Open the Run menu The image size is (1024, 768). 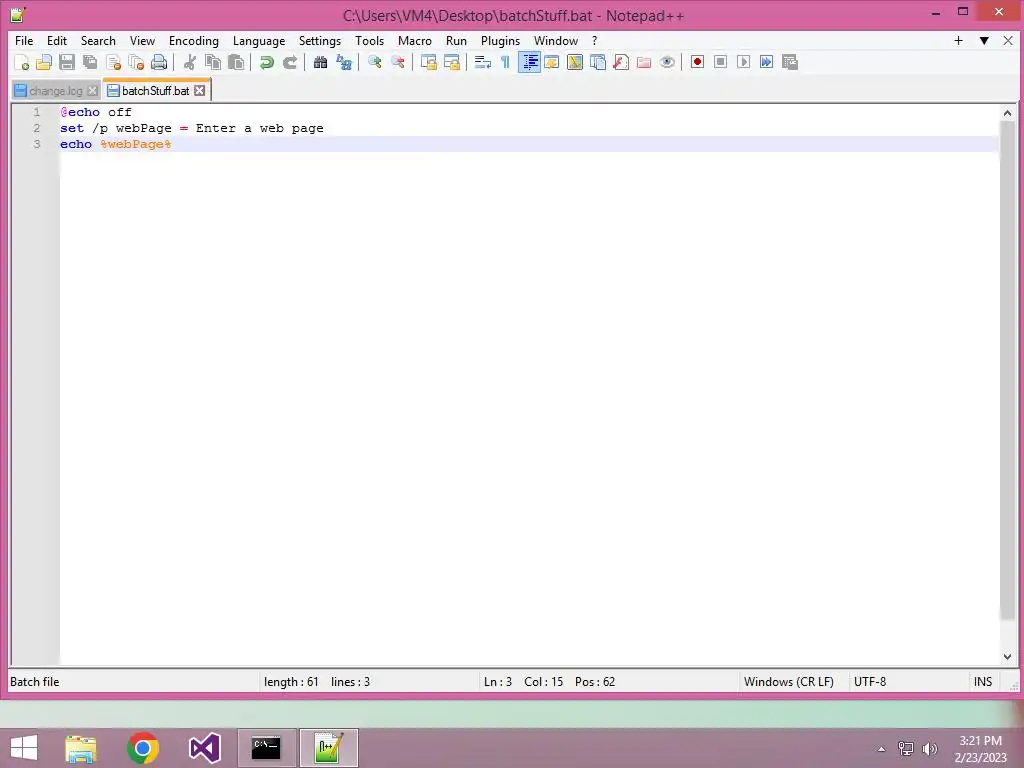[x=456, y=40]
